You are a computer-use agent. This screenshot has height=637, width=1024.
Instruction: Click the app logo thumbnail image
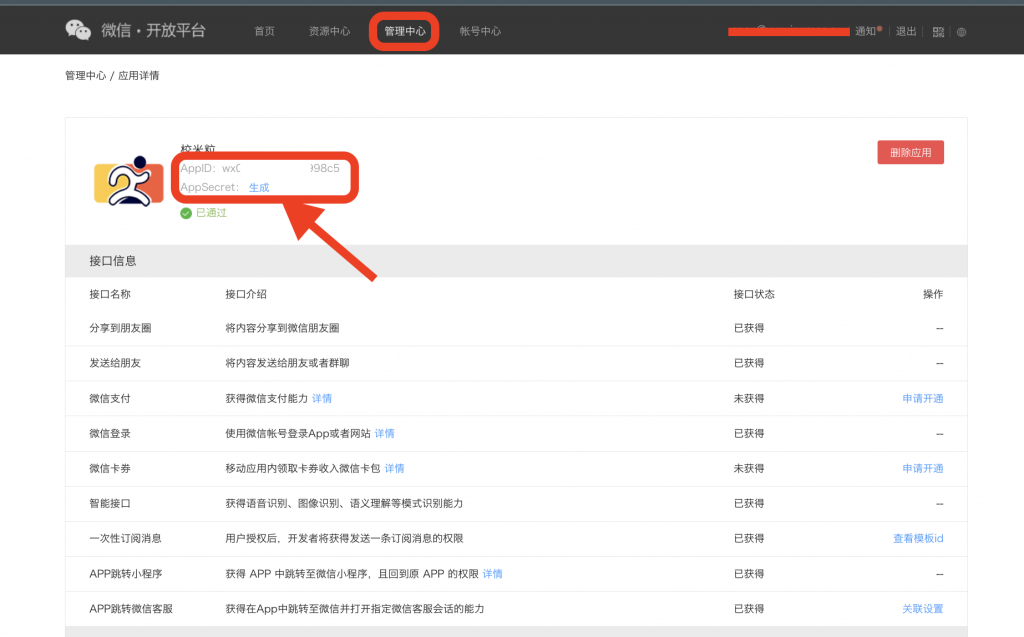[x=129, y=181]
